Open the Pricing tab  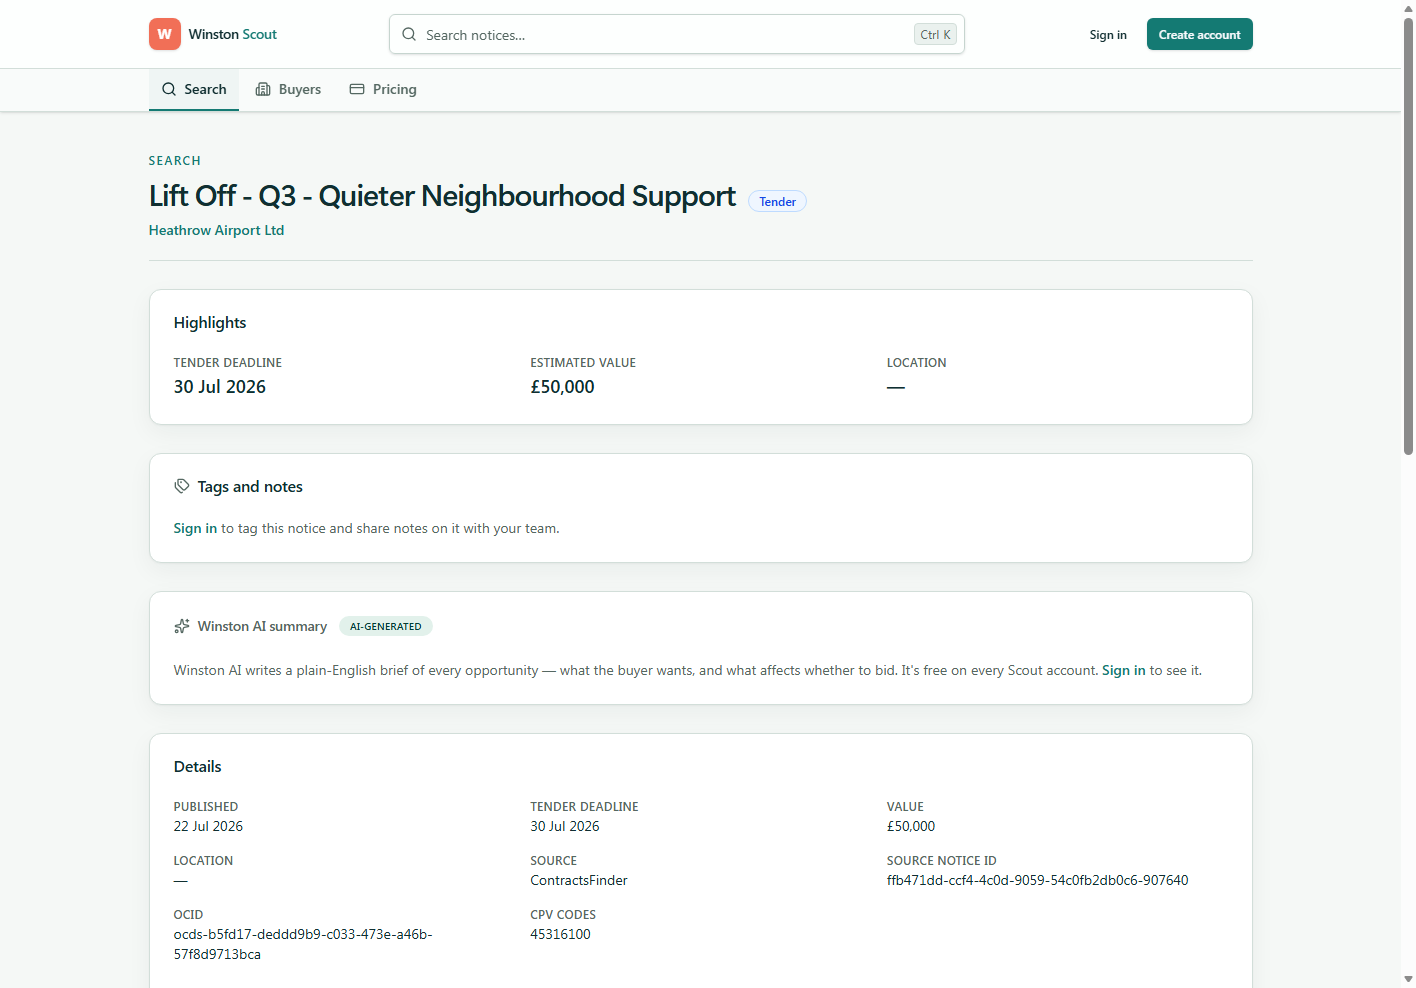[383, 89]
